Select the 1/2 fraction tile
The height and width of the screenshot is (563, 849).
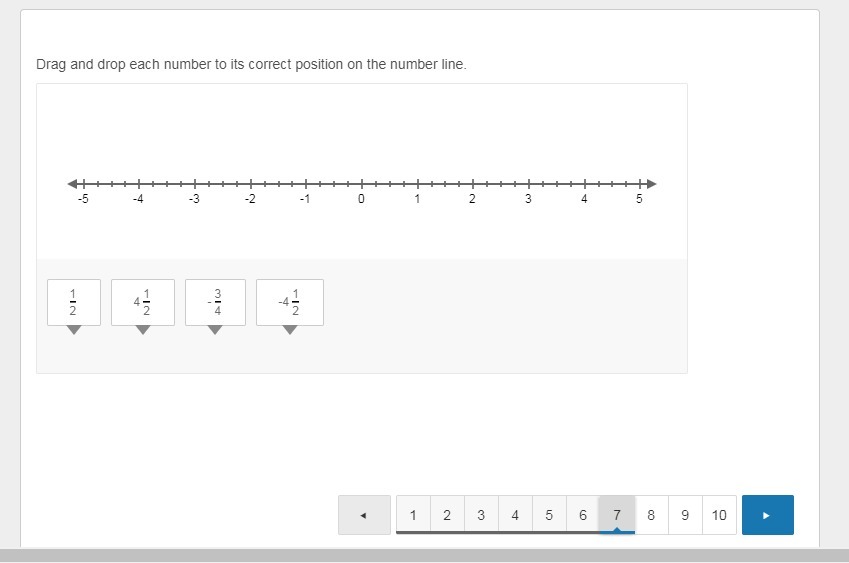tap(73, 302)
